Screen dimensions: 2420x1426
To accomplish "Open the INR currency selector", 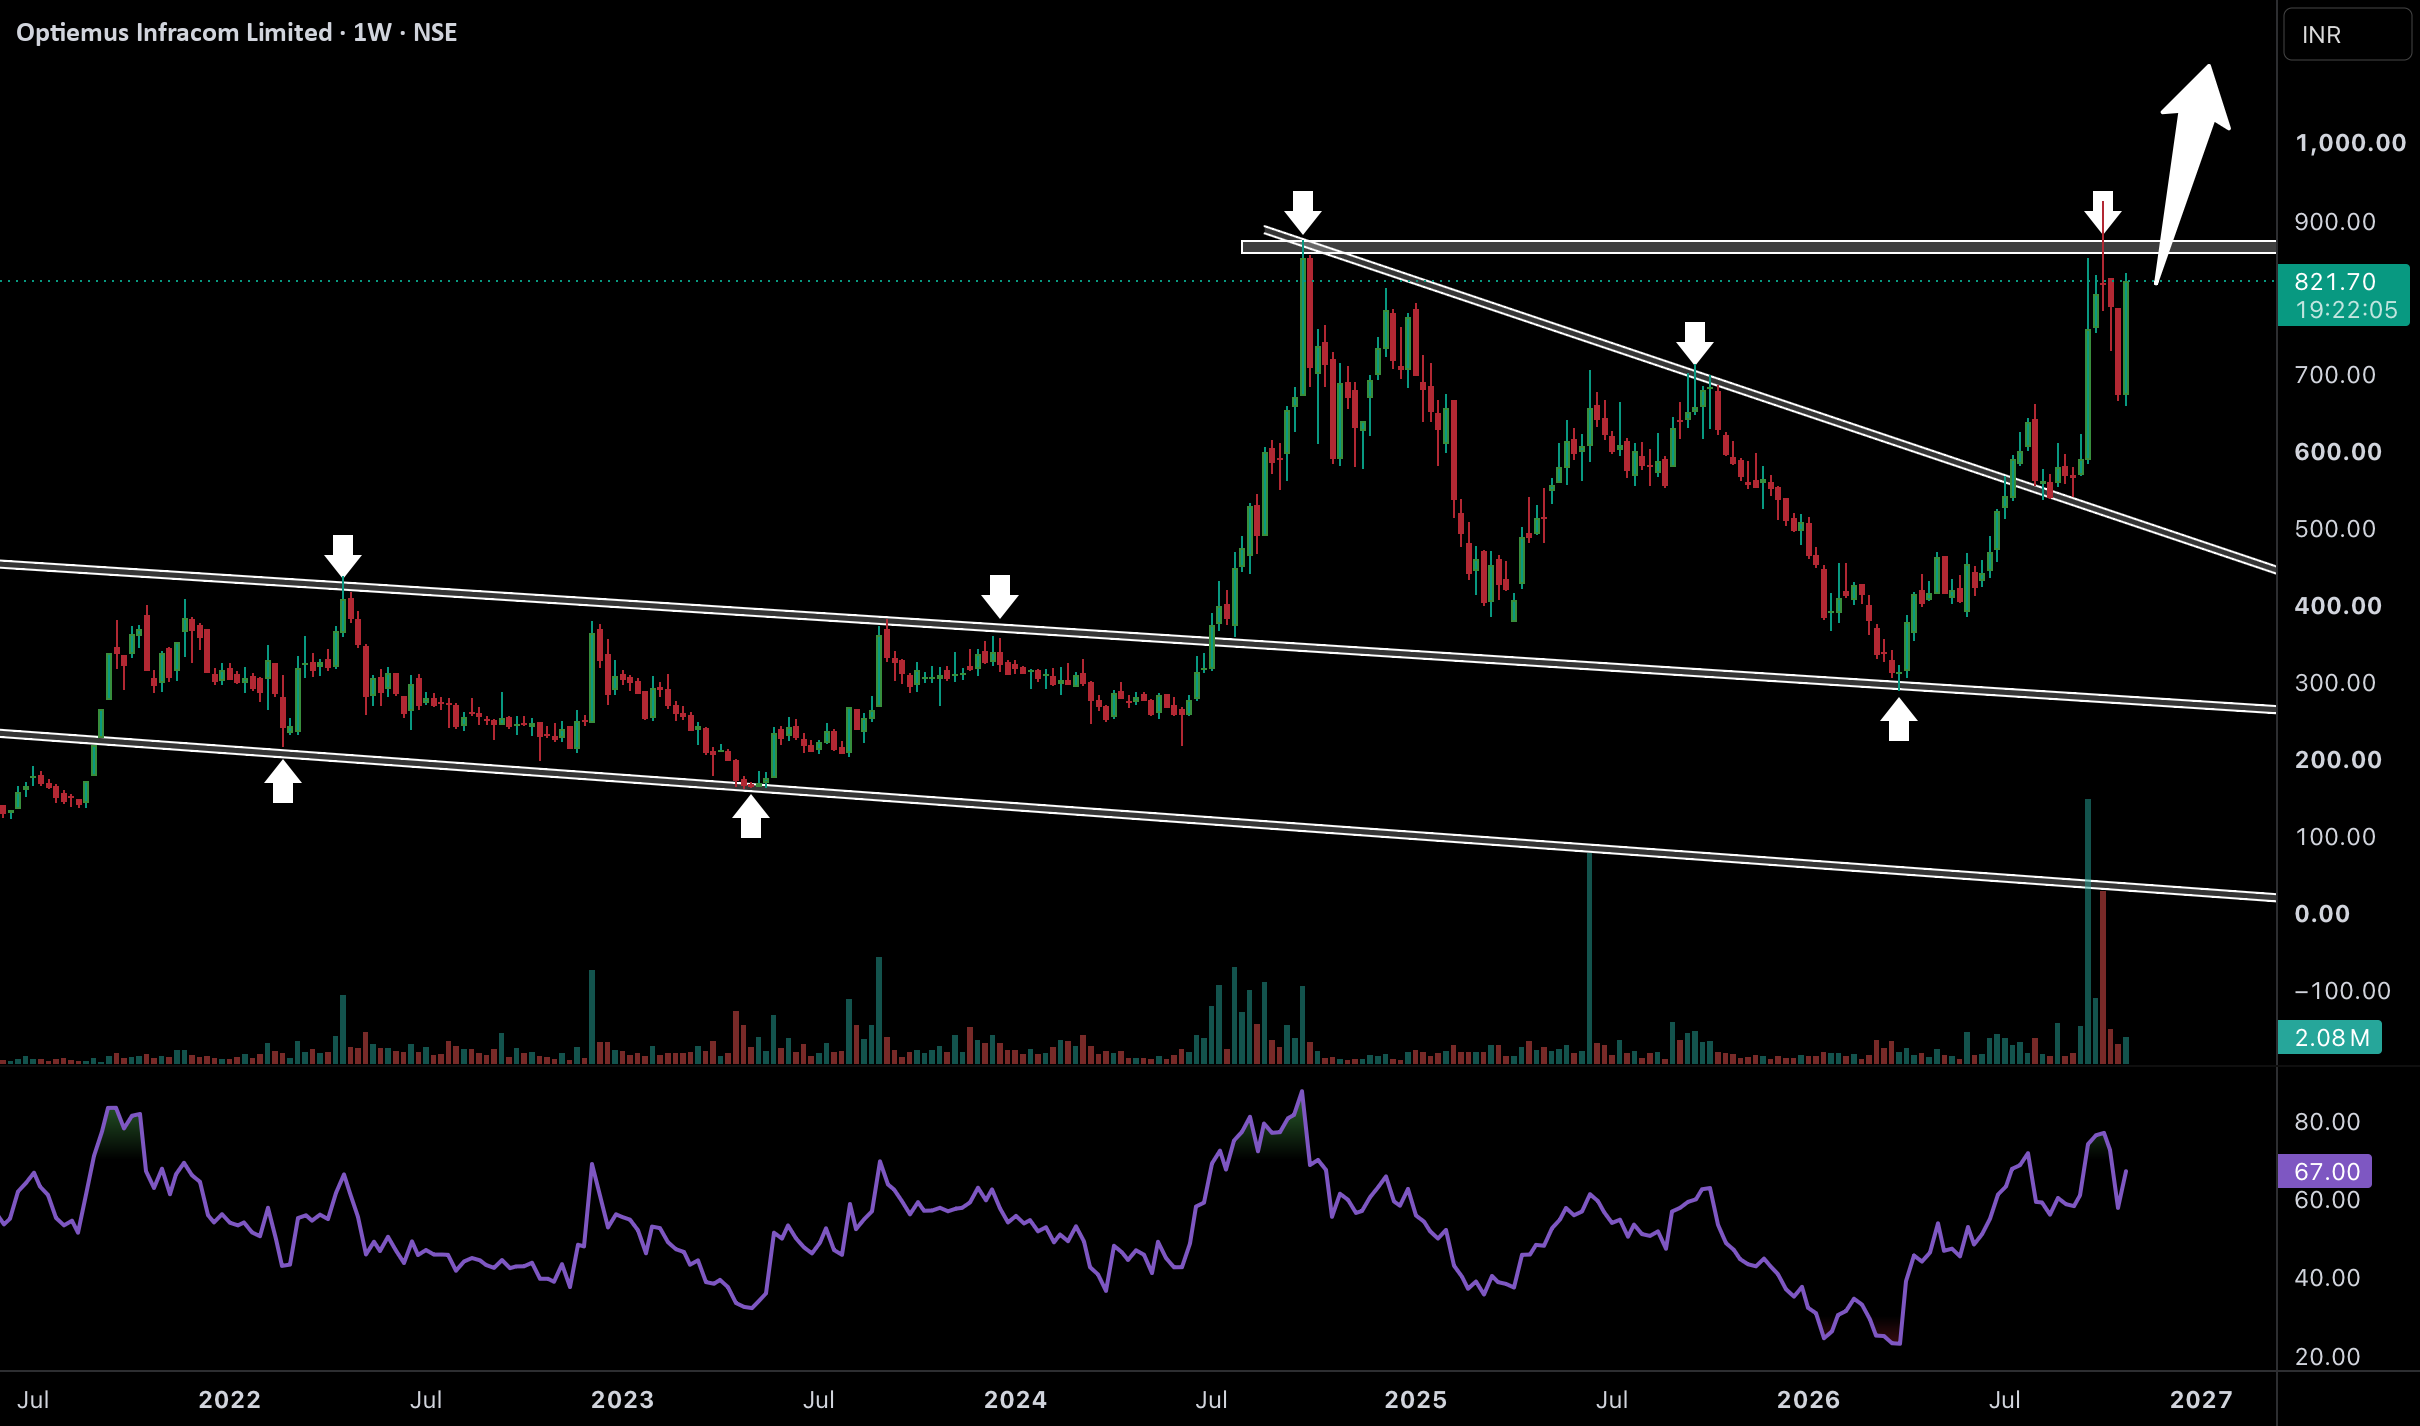I will pyautogui.click(x=2346, y=35).
